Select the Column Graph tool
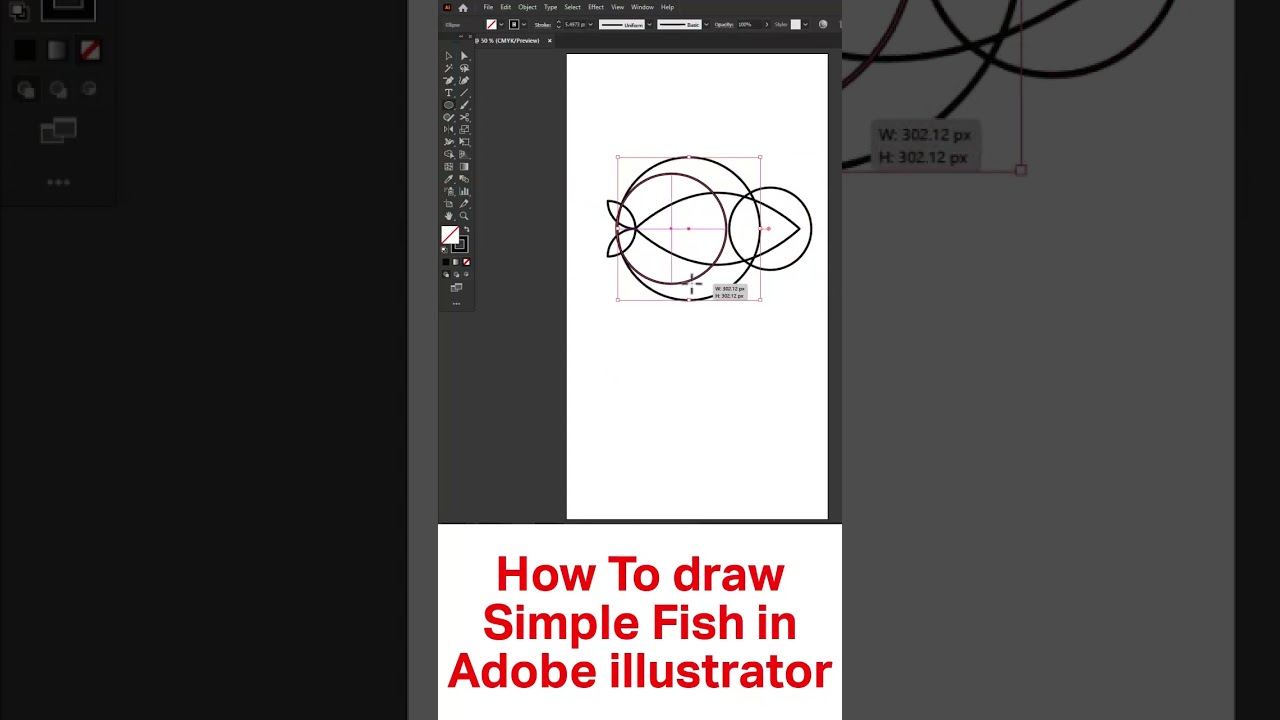The width and height of the screenshot is (1280, 720). point(464,191)
